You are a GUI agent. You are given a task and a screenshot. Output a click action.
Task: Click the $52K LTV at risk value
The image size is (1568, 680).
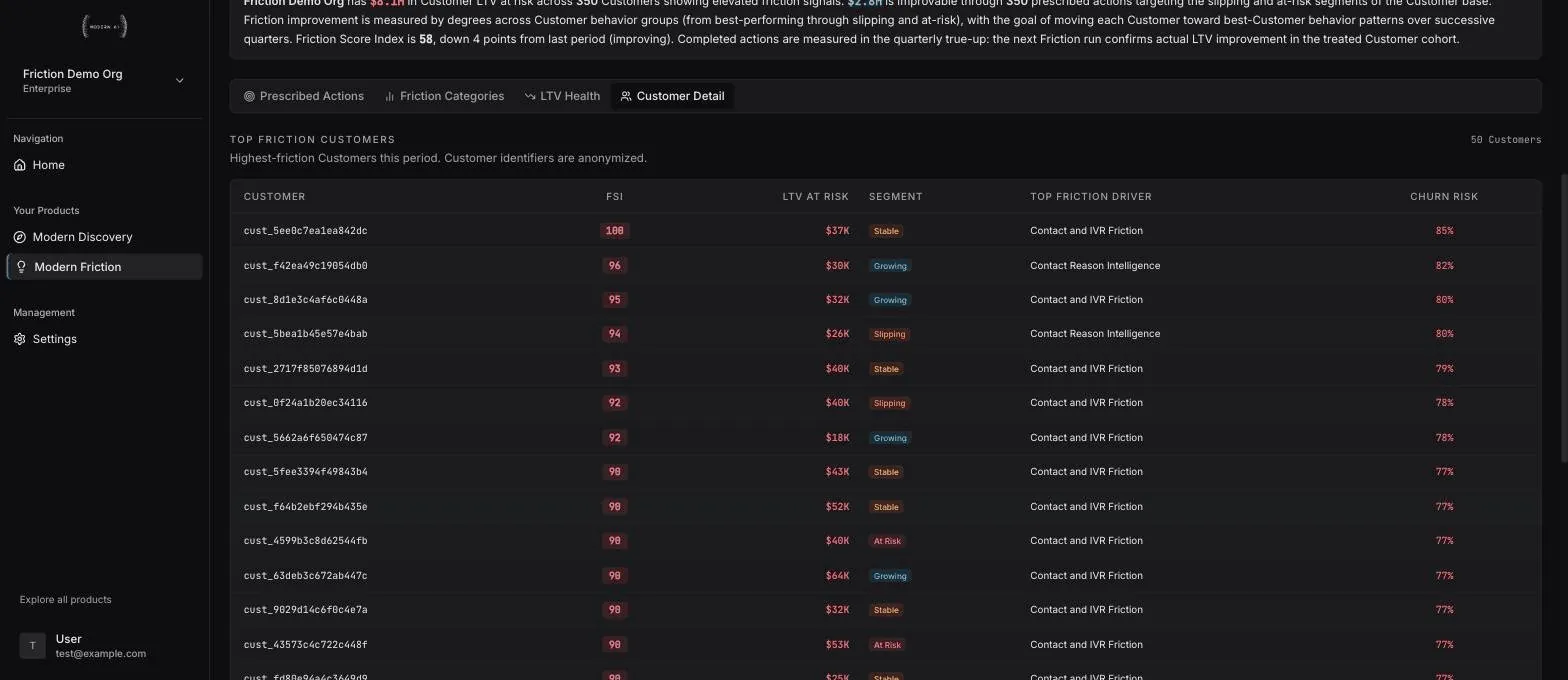(x=837, y=507)
